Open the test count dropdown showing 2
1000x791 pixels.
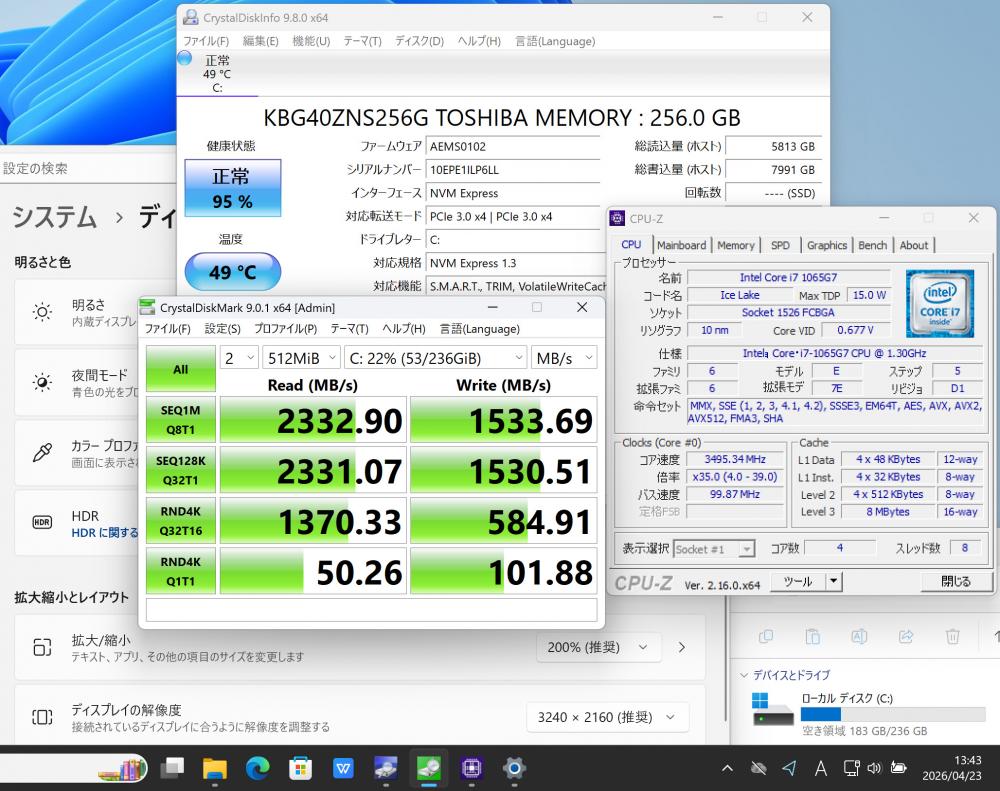click(239, 357)
